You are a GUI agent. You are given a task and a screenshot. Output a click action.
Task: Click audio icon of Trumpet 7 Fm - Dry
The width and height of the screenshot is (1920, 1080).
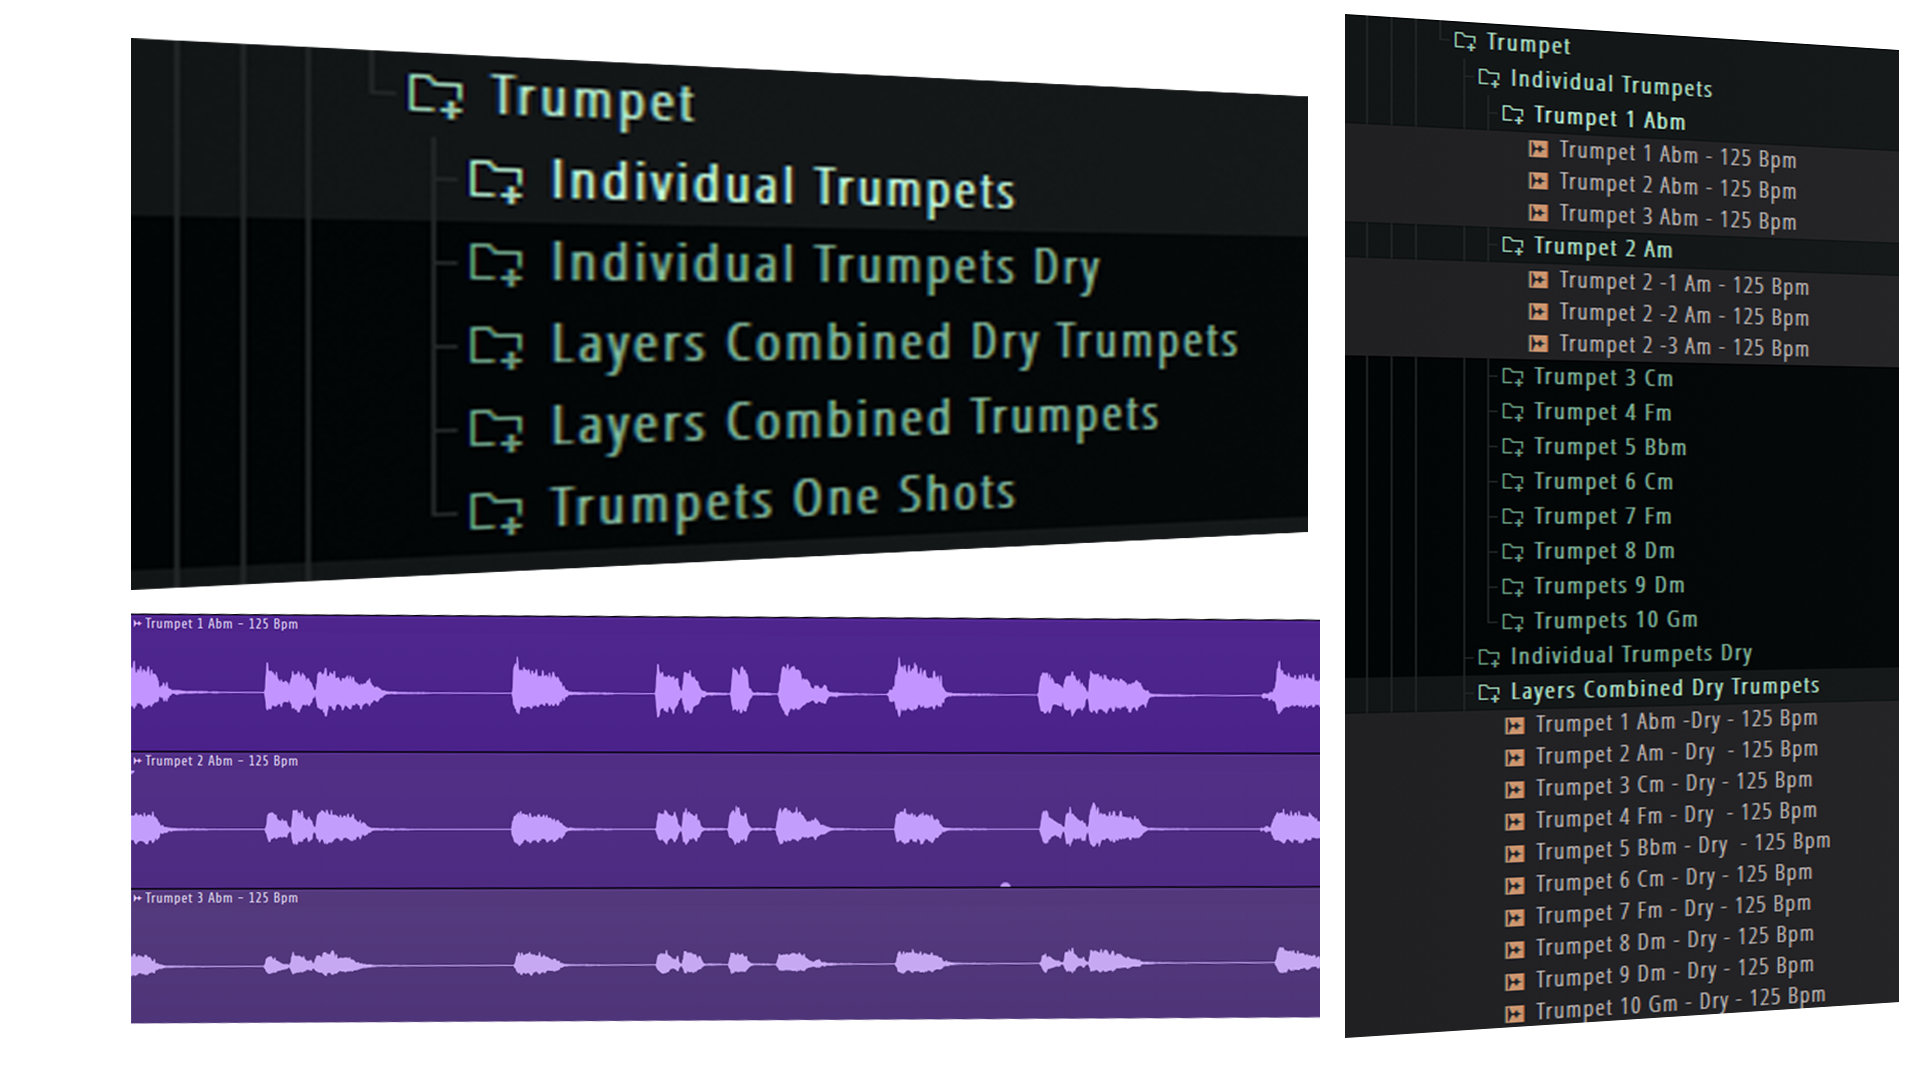click(1515, 917)
